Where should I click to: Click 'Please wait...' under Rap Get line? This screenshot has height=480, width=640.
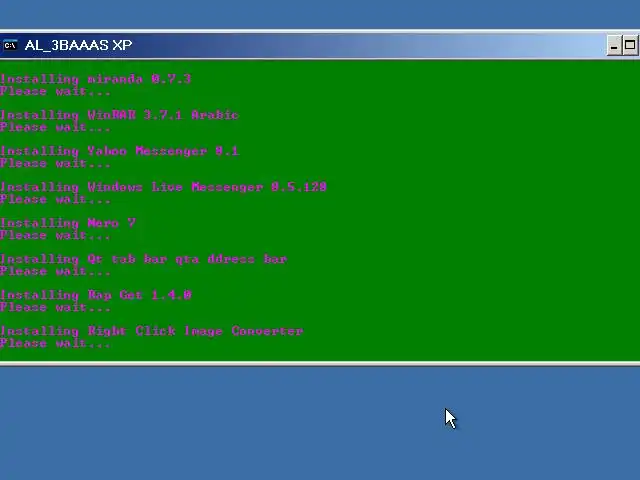[56, 307]
